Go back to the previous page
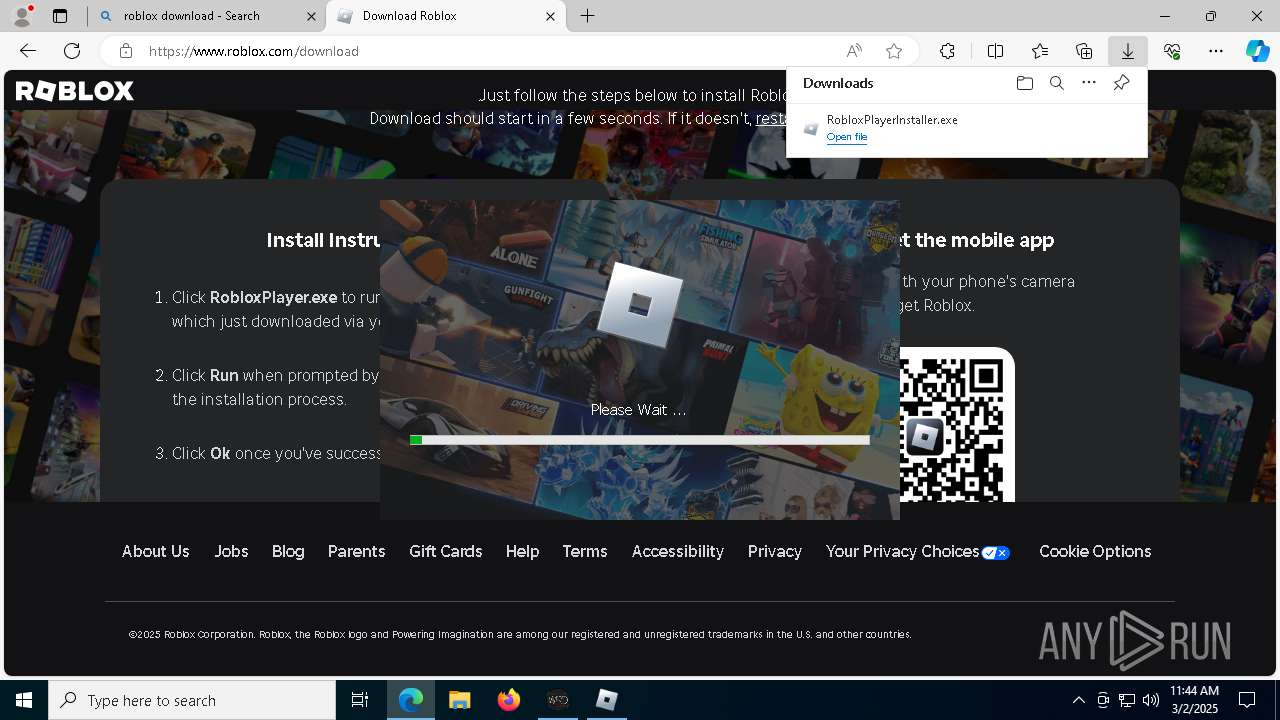Image resolution: width=1280 pixels, height=720 pixels. click(28, 51)
